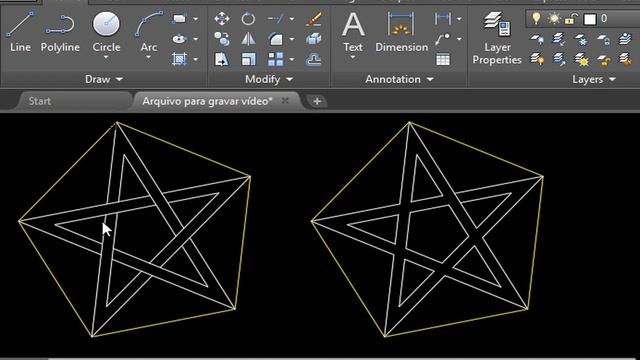Click the Explode tool icon
The image size is (640, 360).
pos(313,39)
